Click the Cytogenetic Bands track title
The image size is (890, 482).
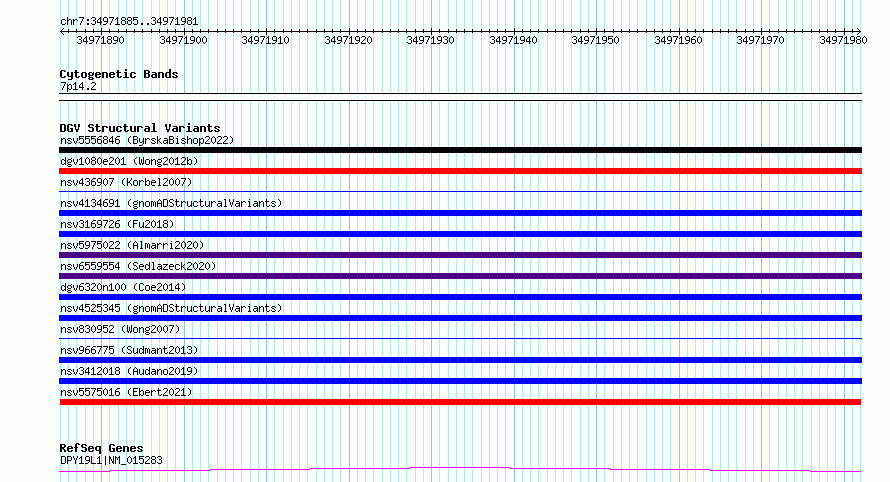pyautogui.click(x=119, y=74)
